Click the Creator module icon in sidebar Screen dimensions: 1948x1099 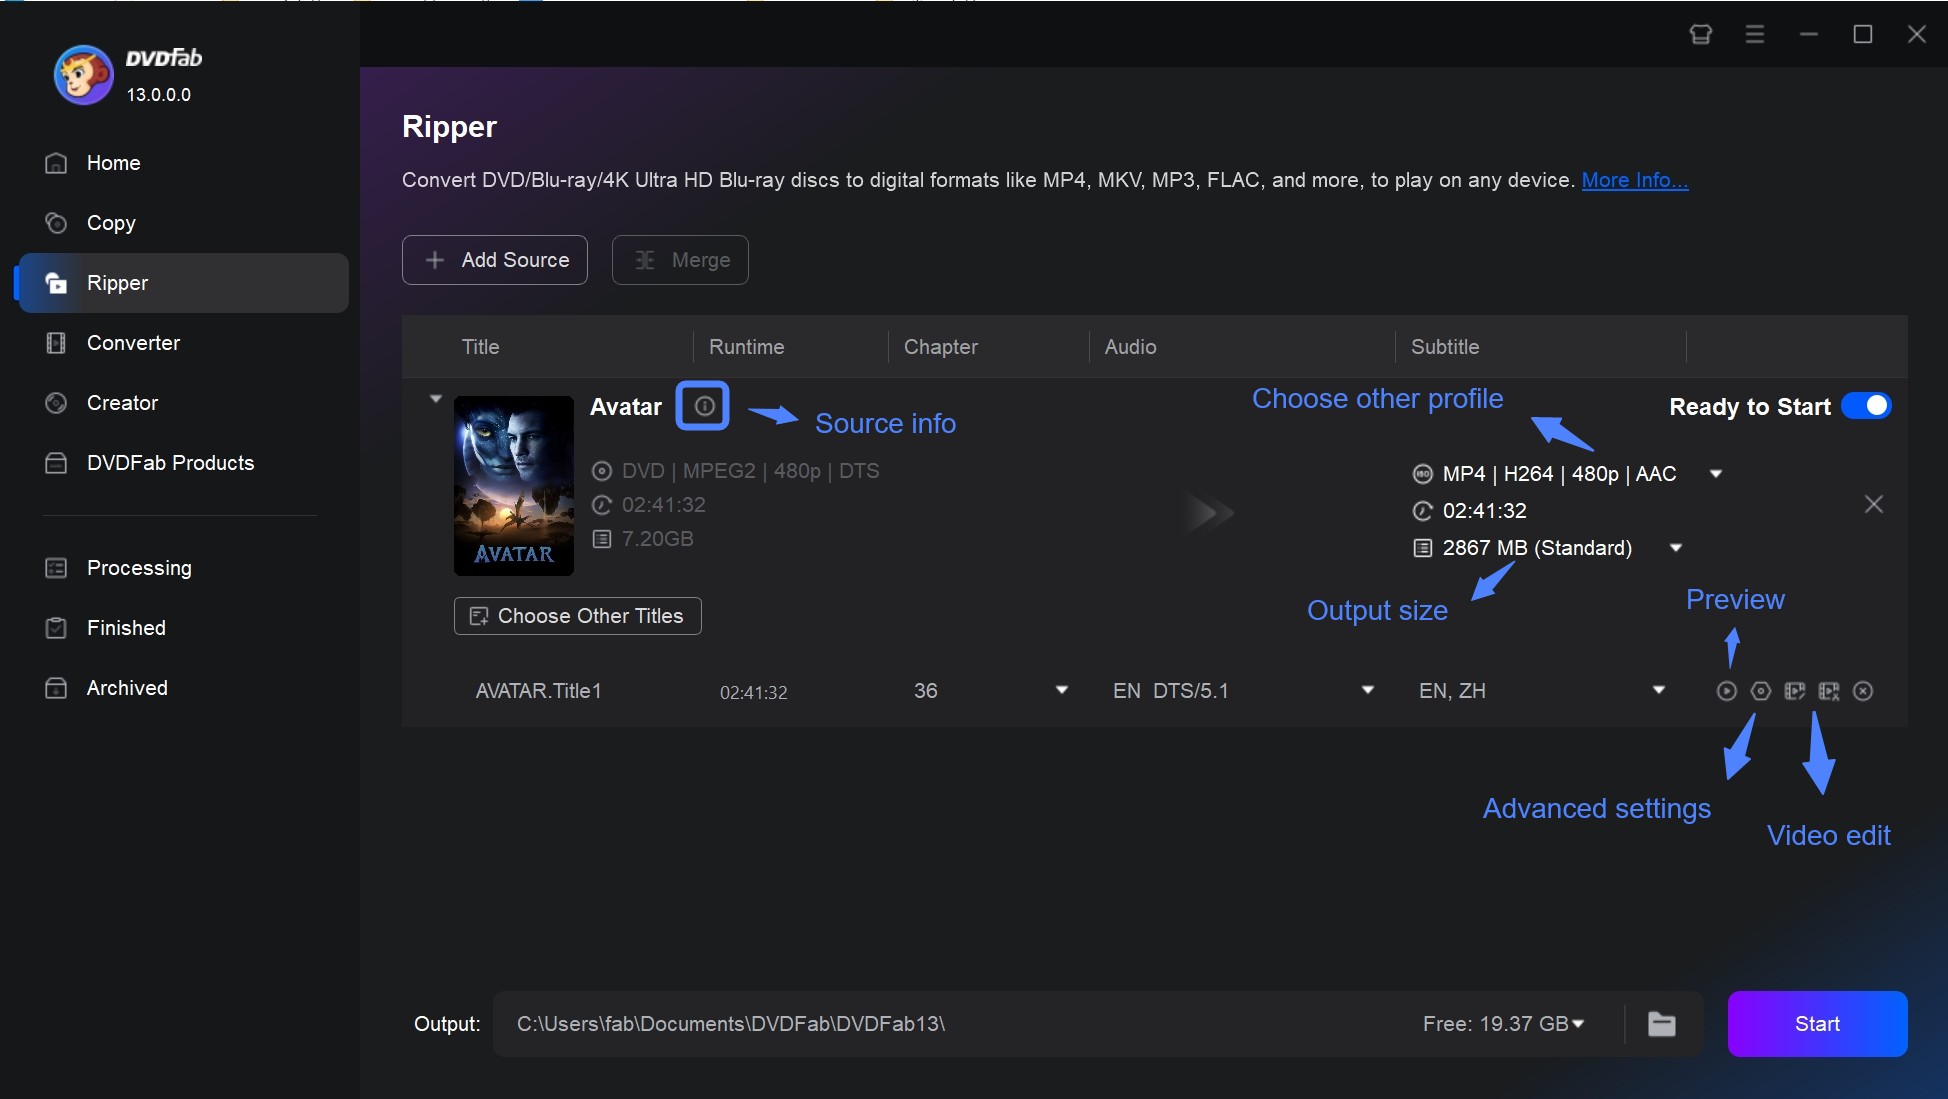click(x=54, y=402)
